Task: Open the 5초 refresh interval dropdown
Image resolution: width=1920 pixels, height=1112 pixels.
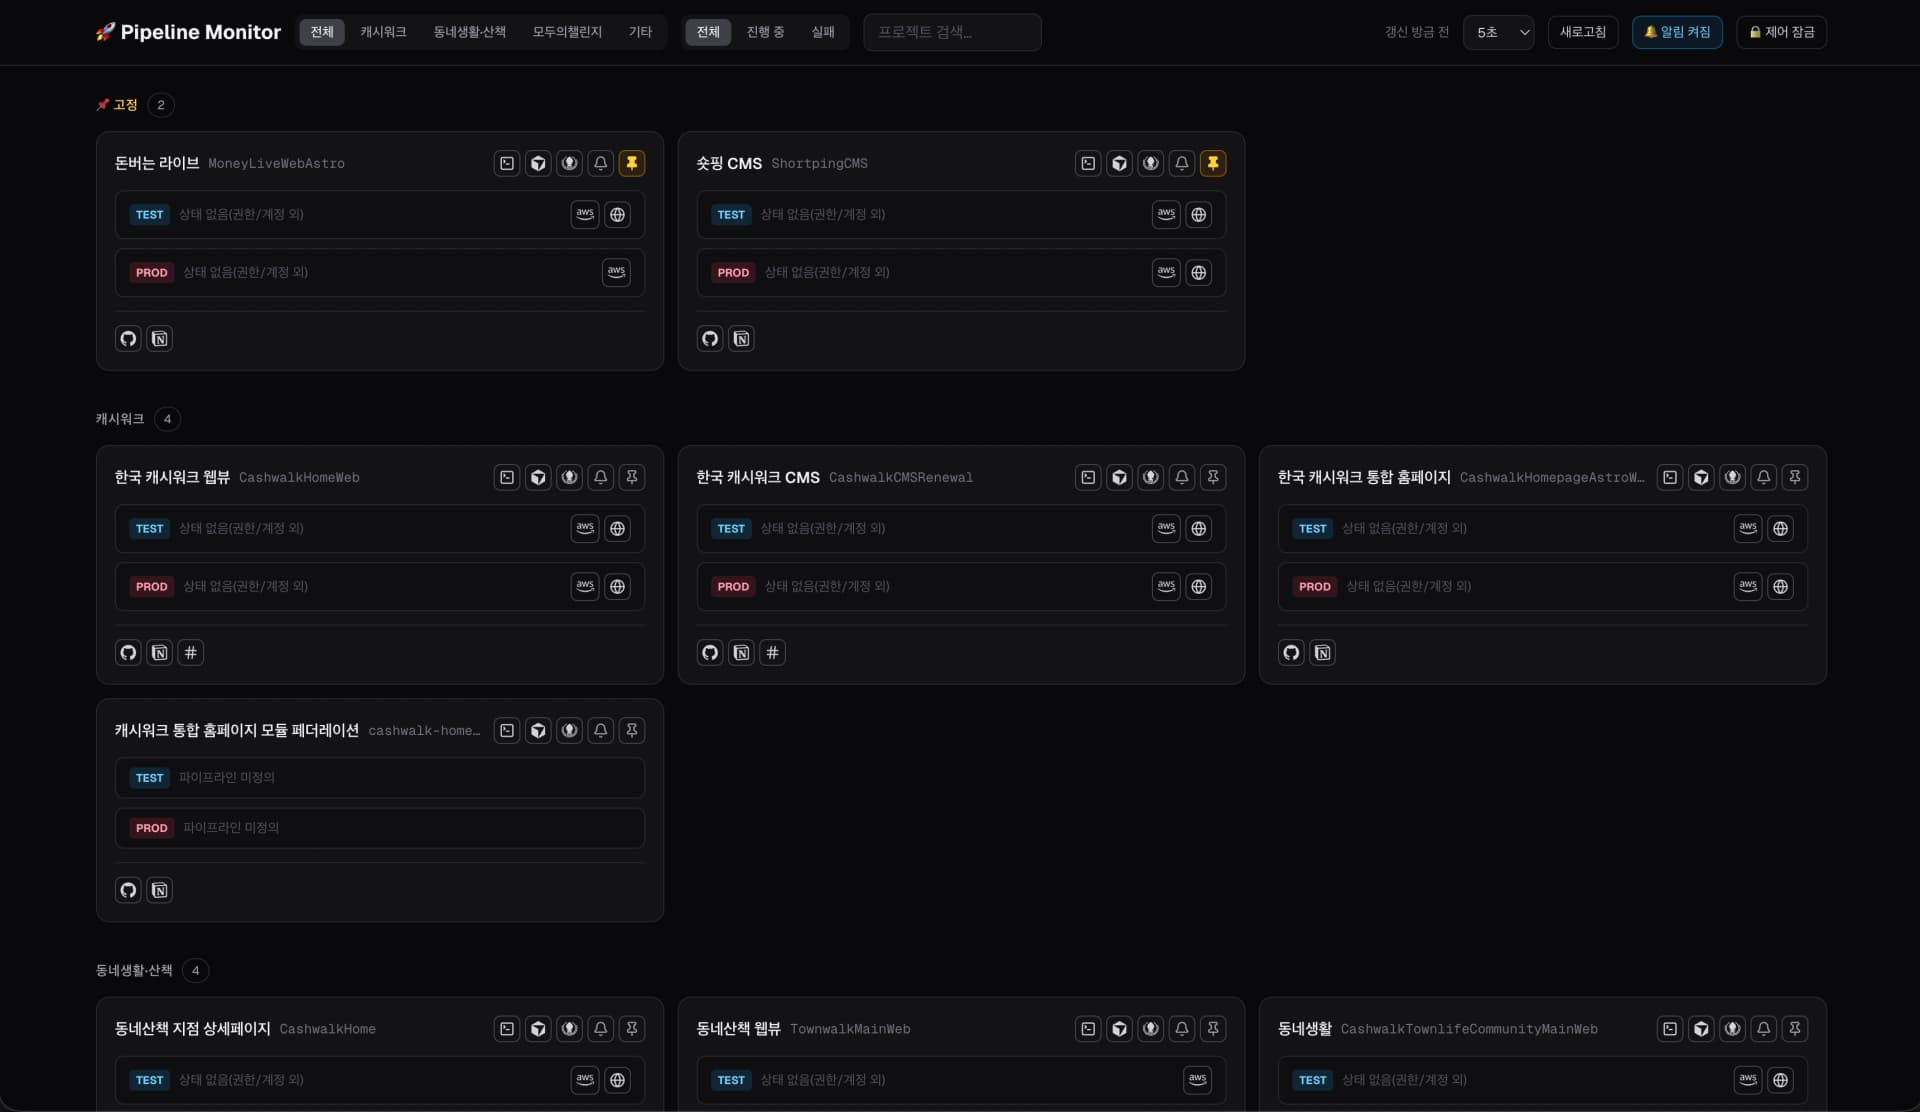Action: tap(1498, 32)
